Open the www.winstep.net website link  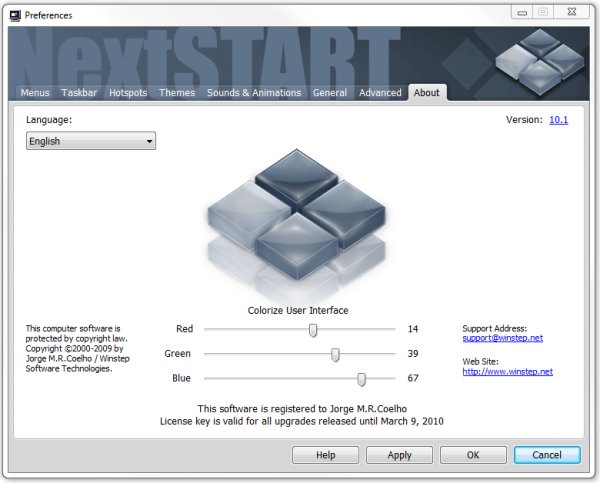coord(507,372)
